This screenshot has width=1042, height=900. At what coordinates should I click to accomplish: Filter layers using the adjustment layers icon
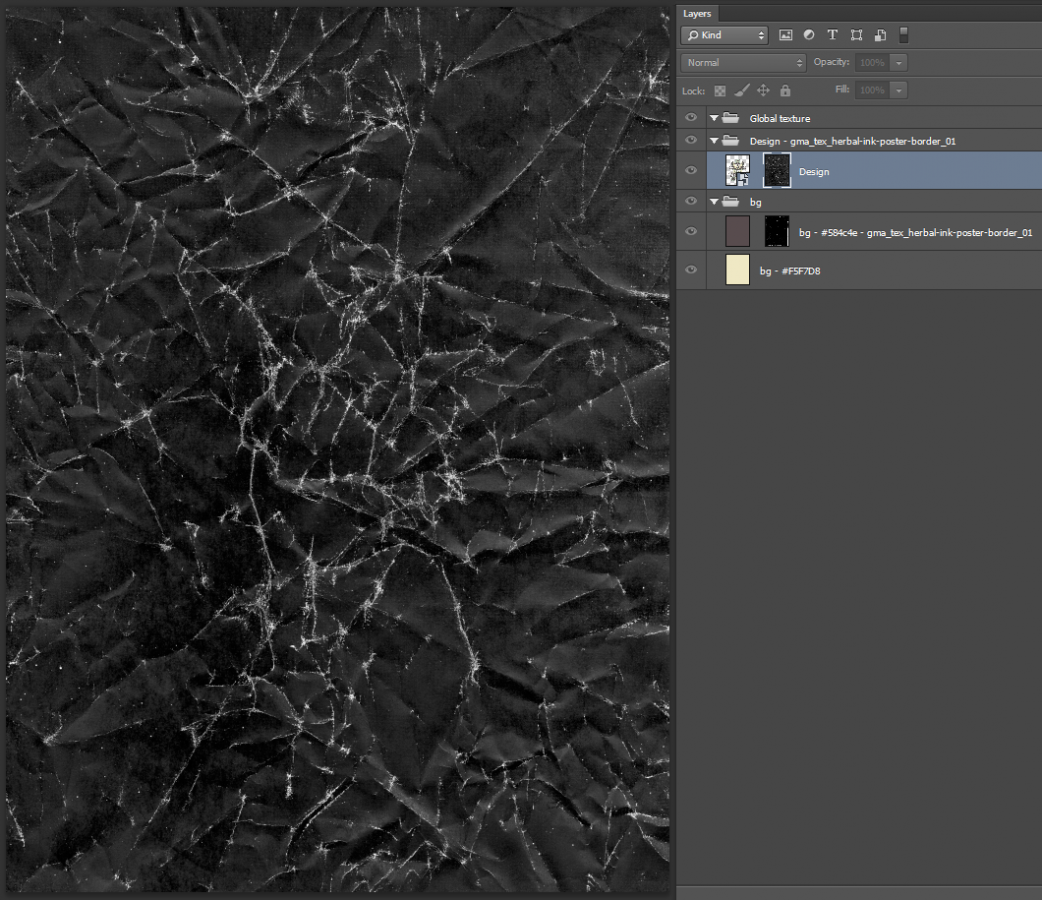pyautogui.click(x=809, y=35)
